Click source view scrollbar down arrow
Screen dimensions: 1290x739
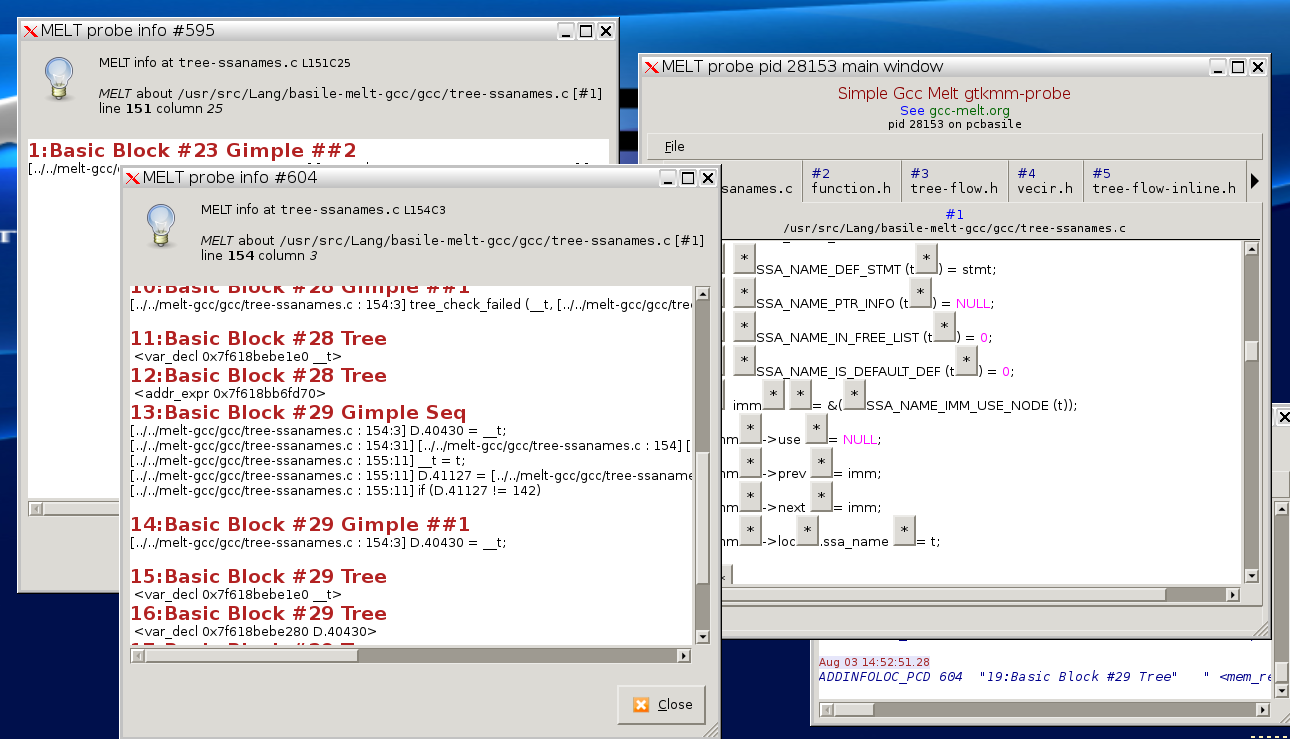pos(1251,576)
